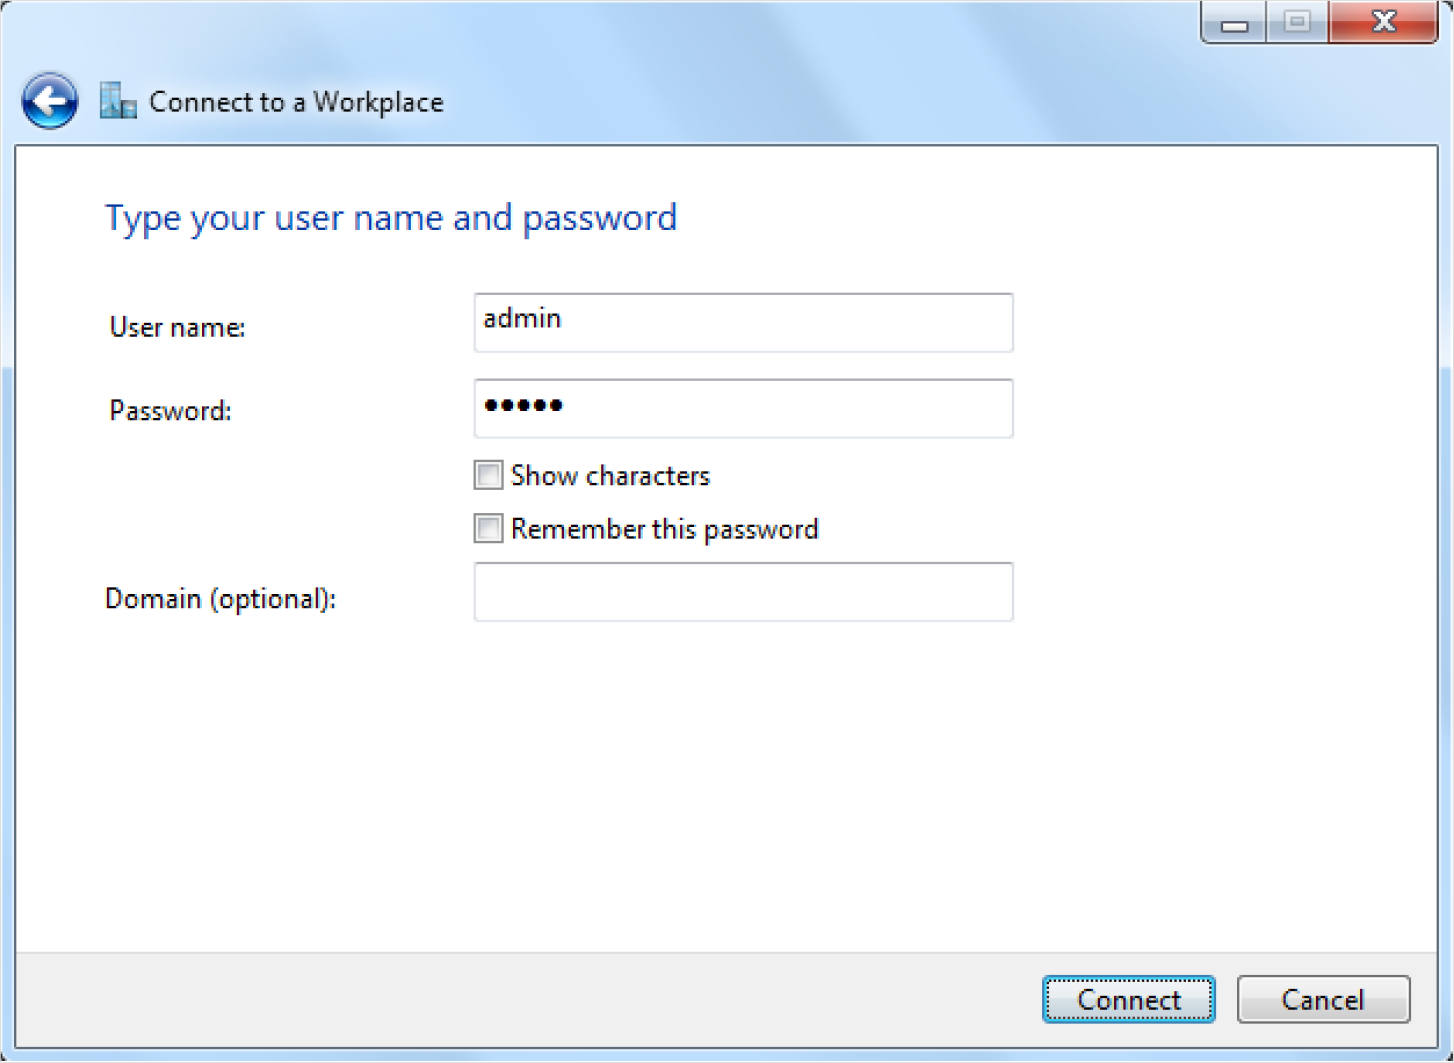This screenshot has height=1063, width=1454.
Task: Click the blue back arrow button
Action: [49, 101]
